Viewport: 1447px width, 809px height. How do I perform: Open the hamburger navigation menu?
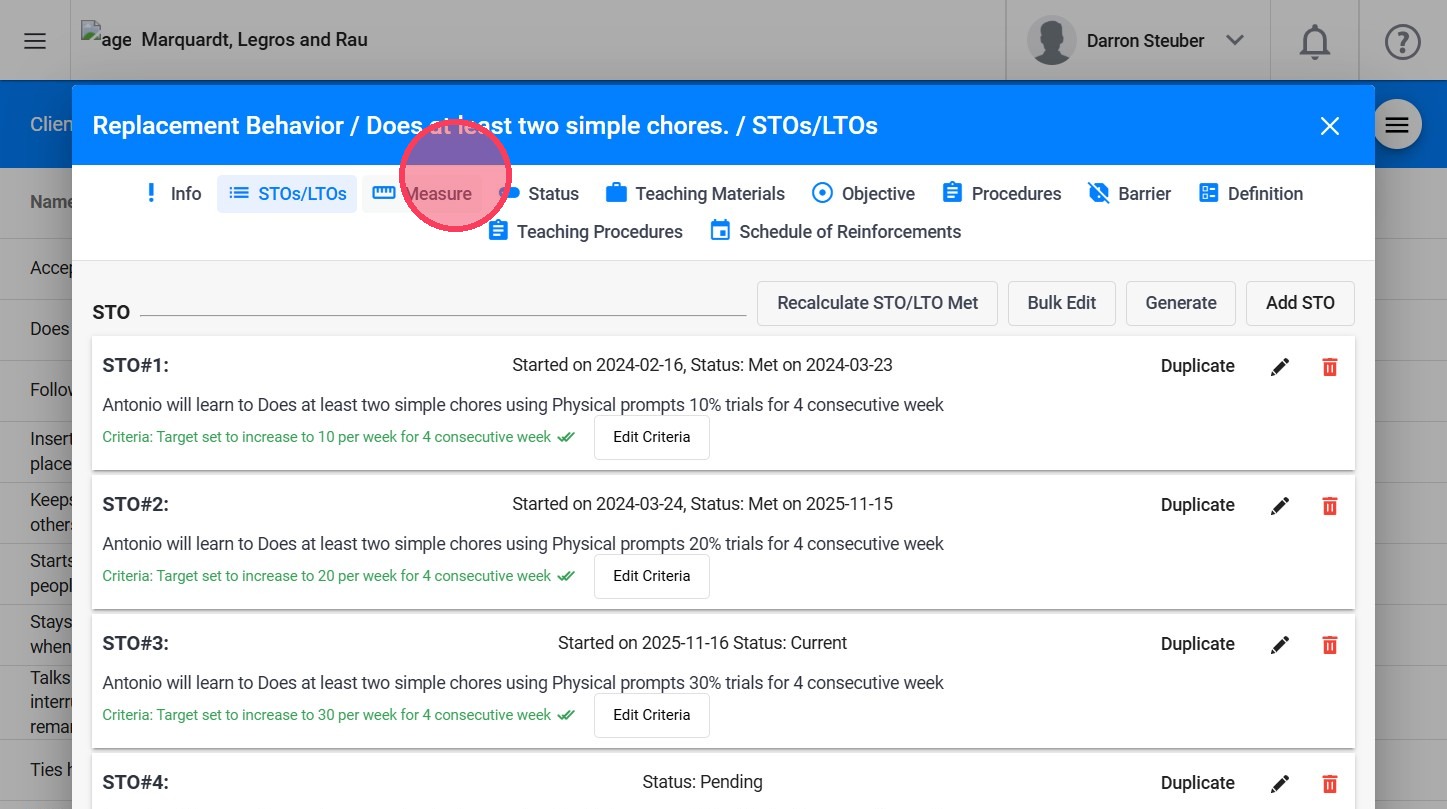[x=35, y=41]
